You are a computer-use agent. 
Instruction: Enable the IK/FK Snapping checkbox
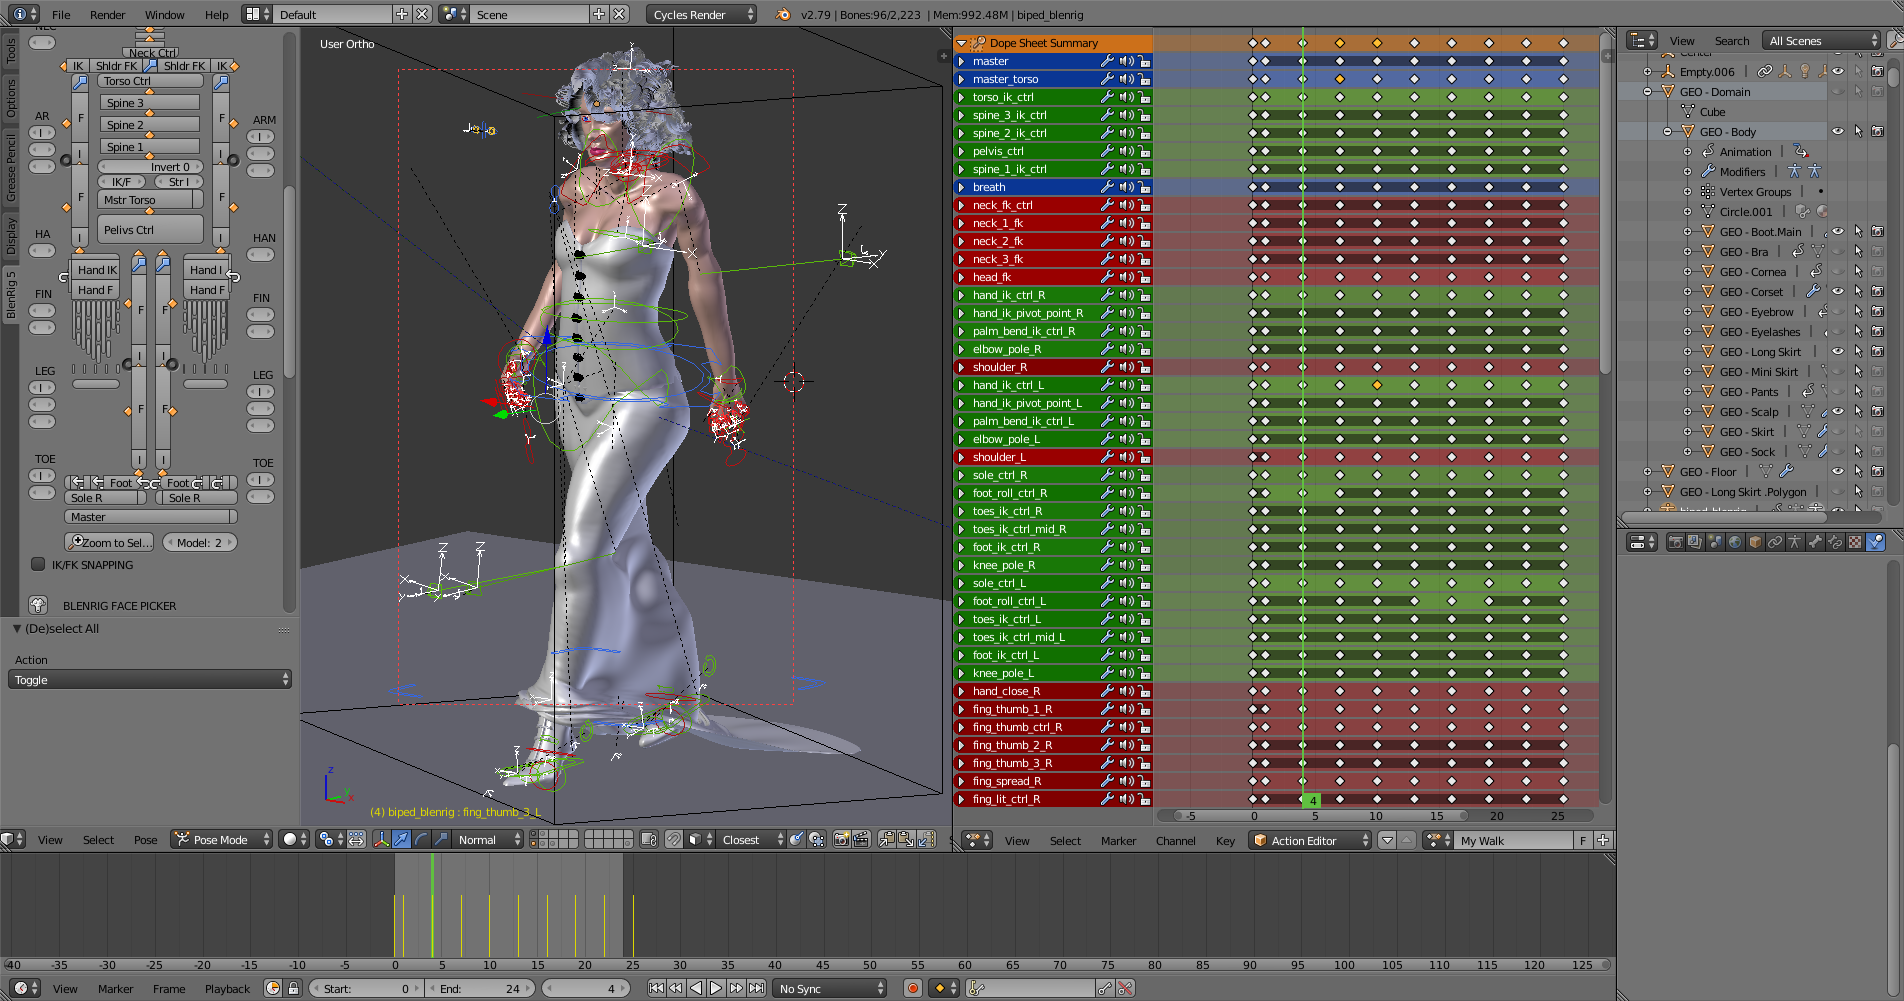coord(38,564)
